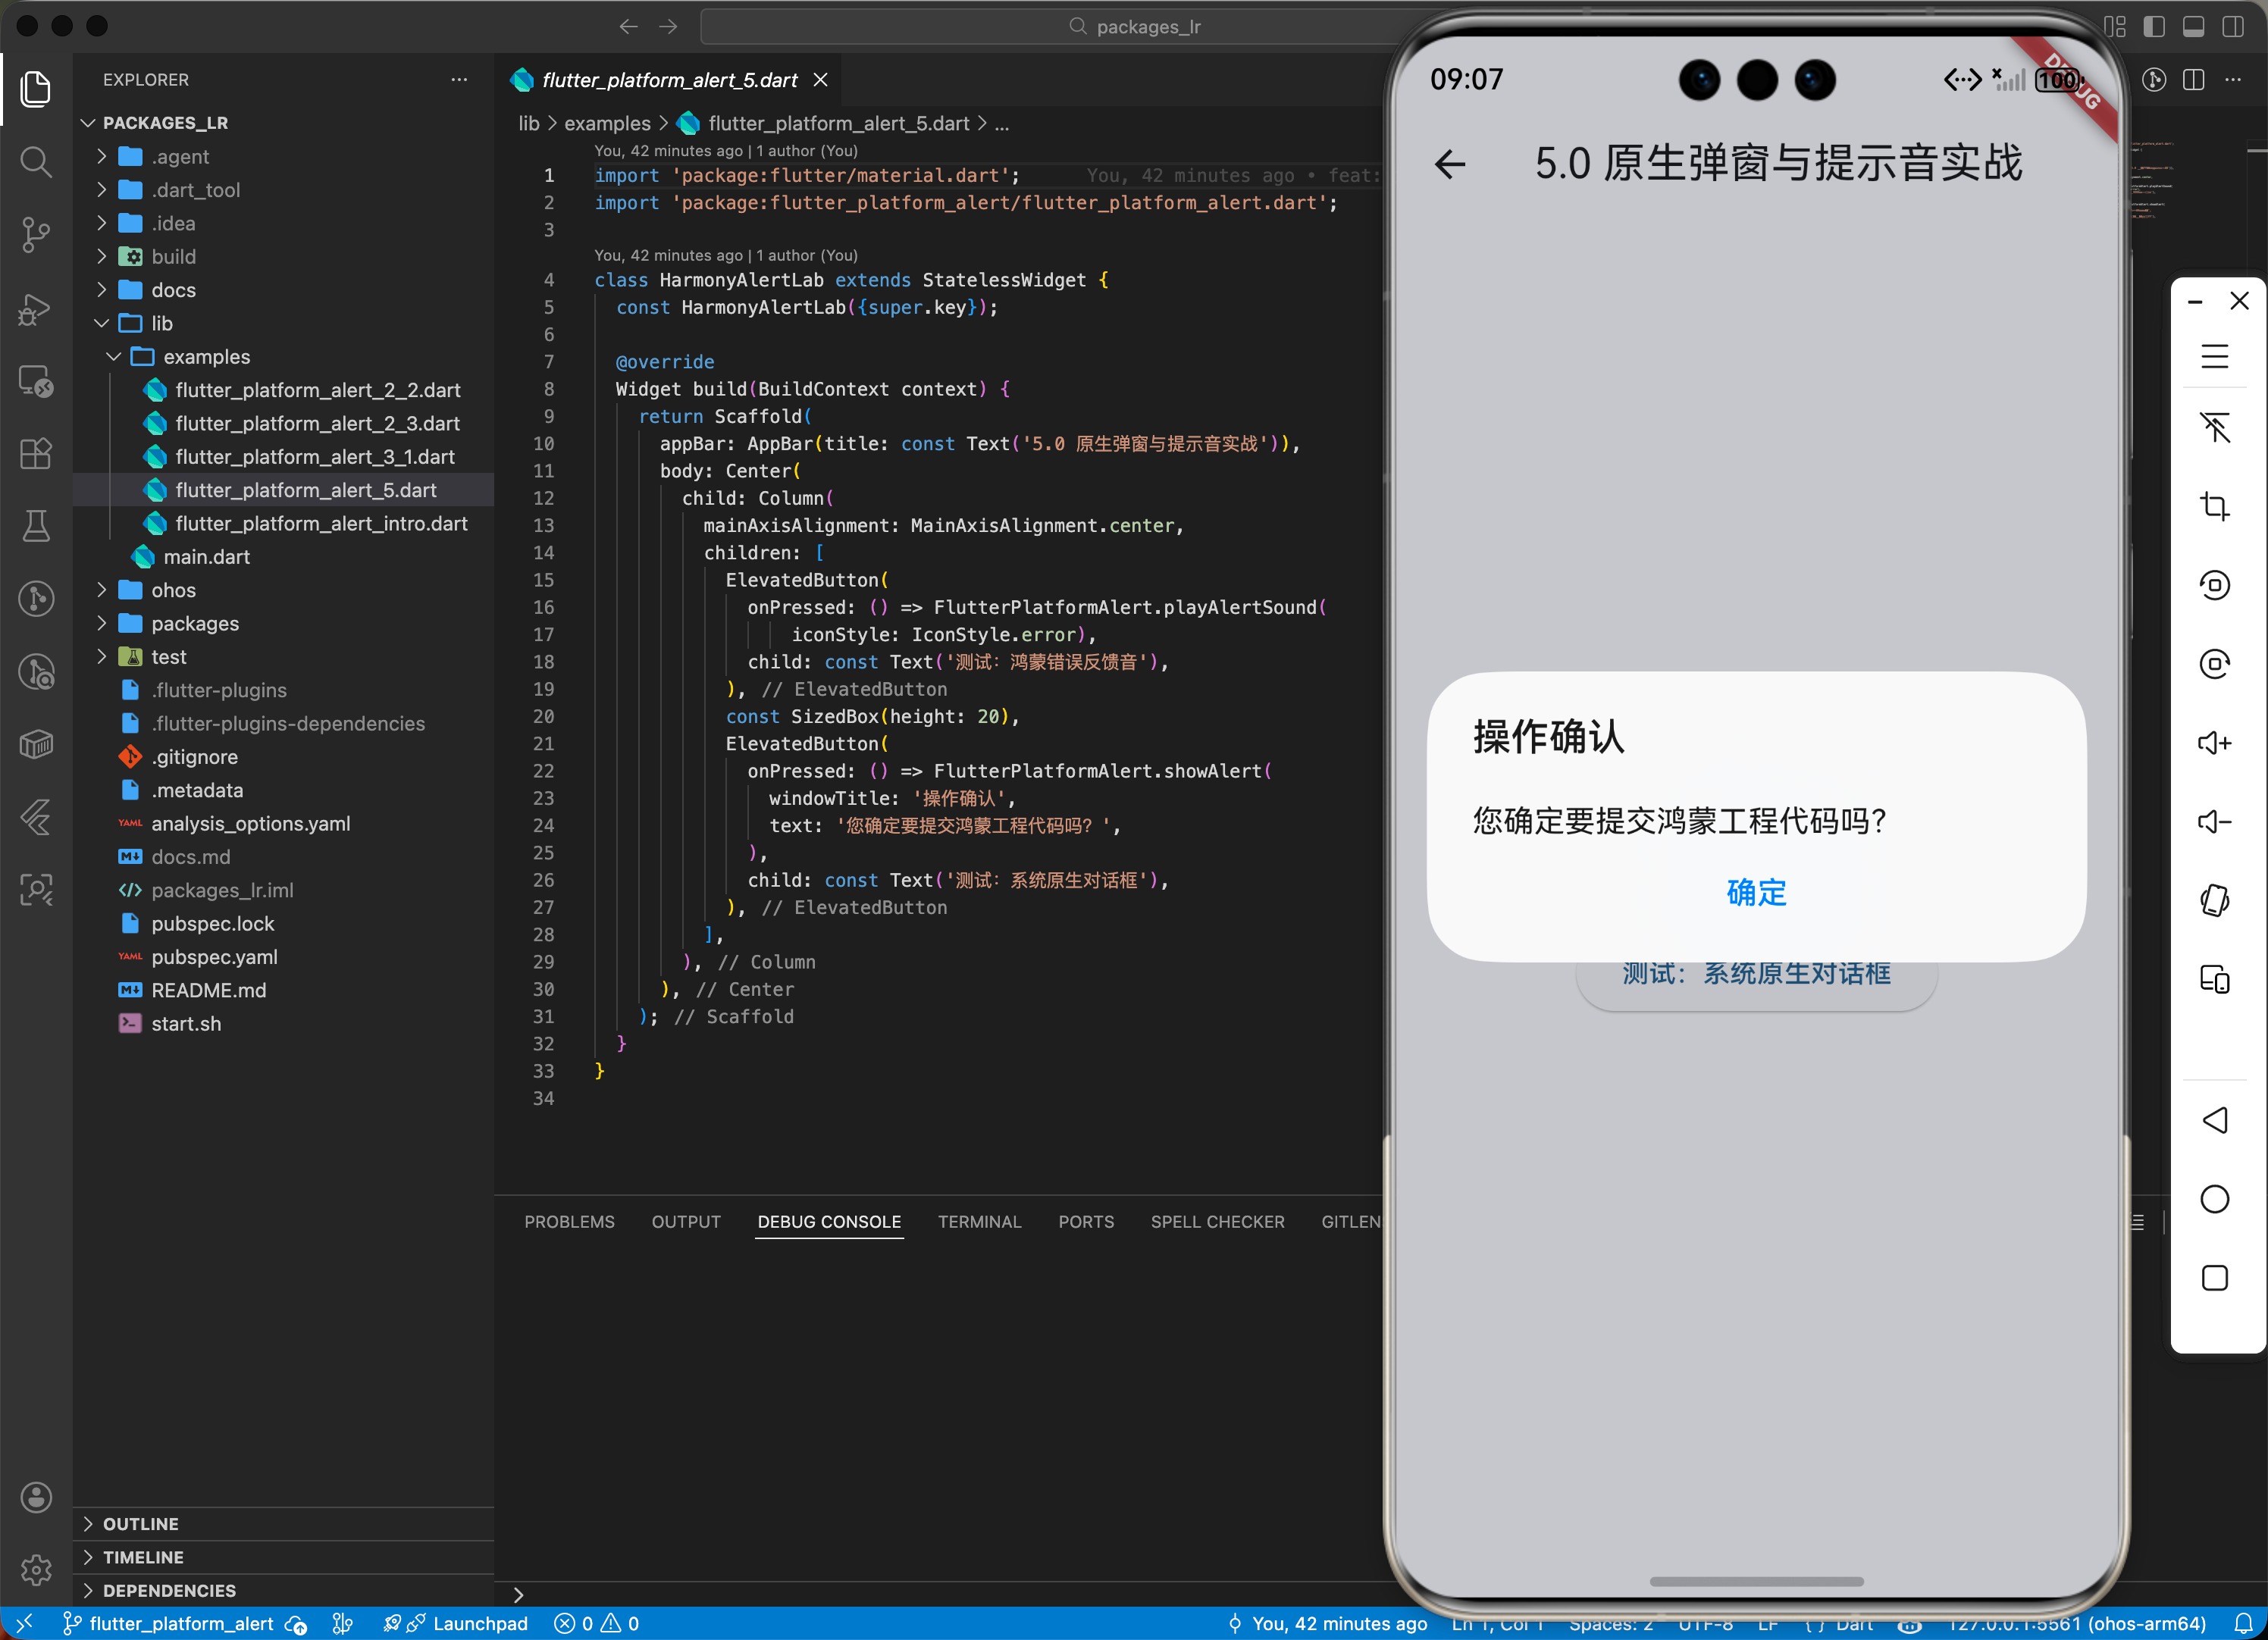Open Source Control in the activity bar
Image resolution: width=2268 pixels, height=1640 pixels.
point(36,234)
